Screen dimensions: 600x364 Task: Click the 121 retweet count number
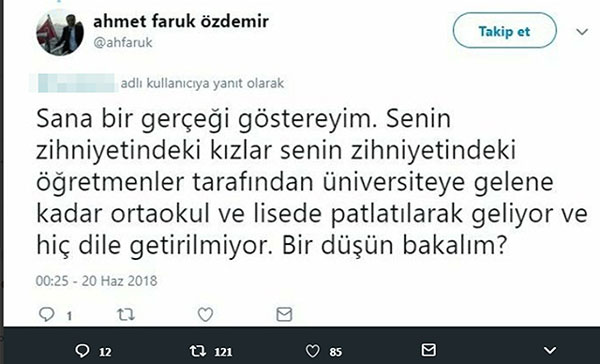point(223,352)
